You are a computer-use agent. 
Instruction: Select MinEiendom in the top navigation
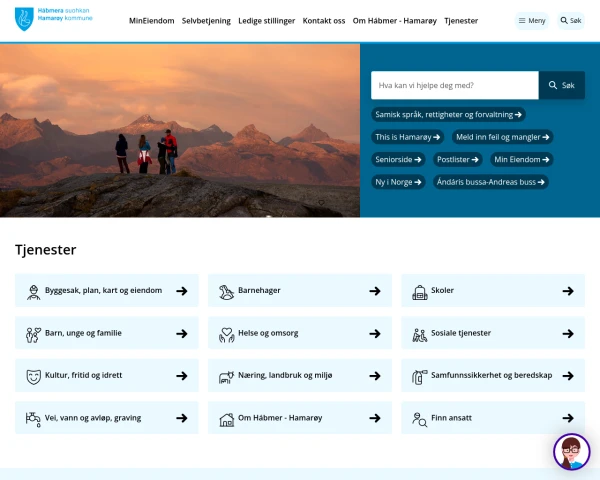pyautogui.click(x=151, y=21)
